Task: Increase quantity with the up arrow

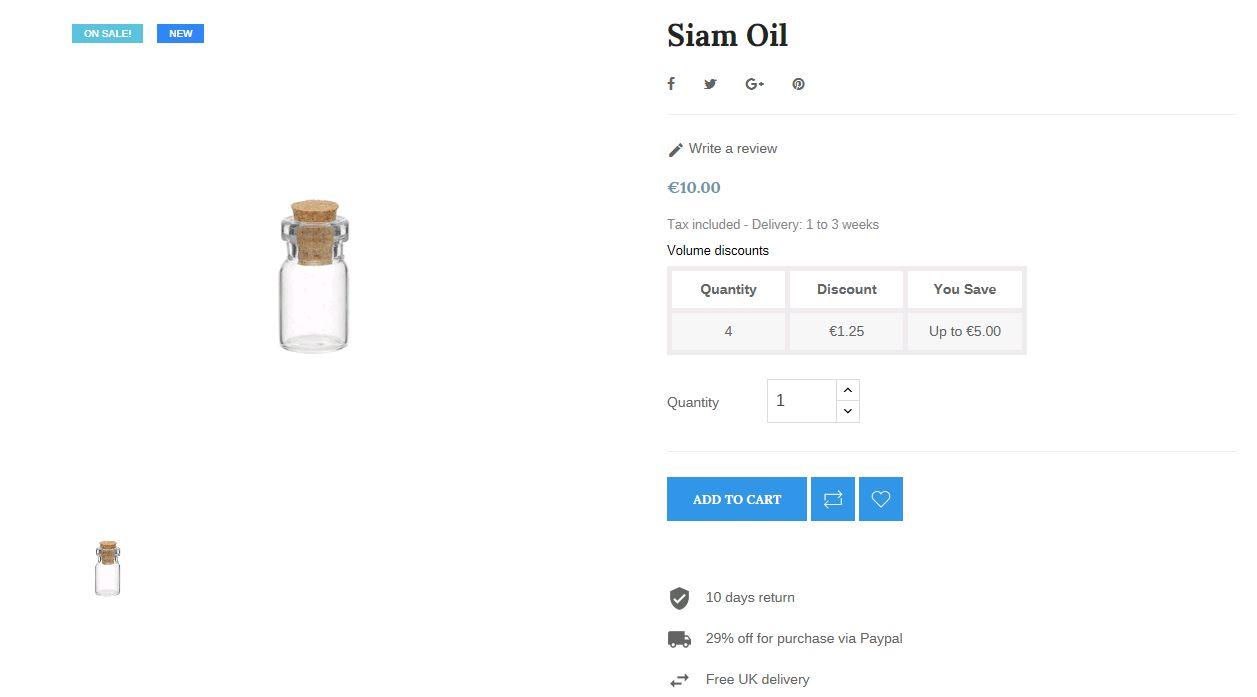Action: click(x=848, y=390)
